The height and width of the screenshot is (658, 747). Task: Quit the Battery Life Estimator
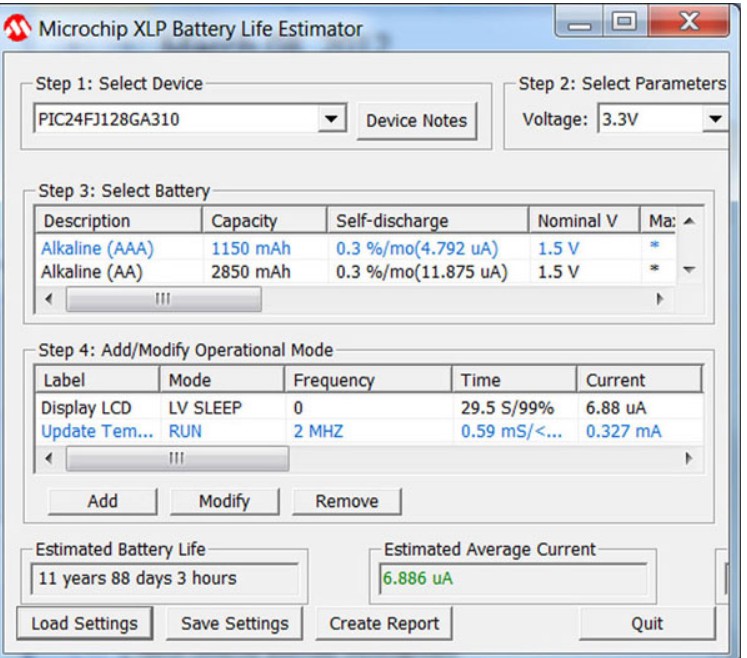(647, 623)
